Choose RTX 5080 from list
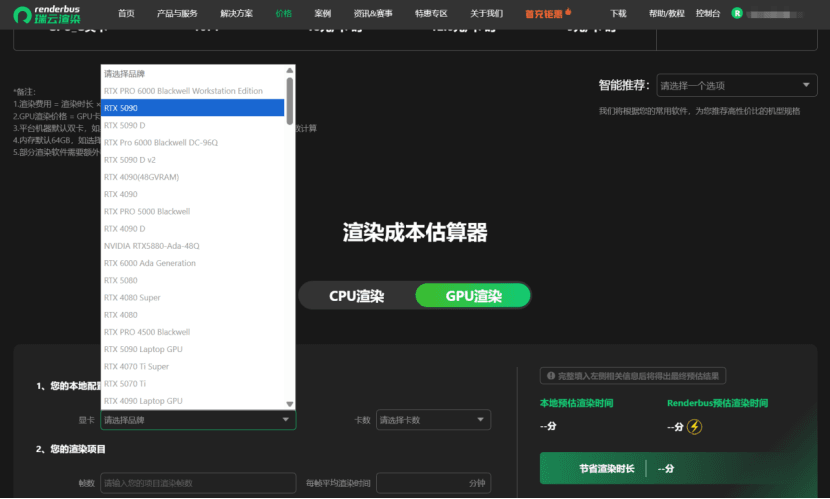830x499 pixels. tap(193, 280)
